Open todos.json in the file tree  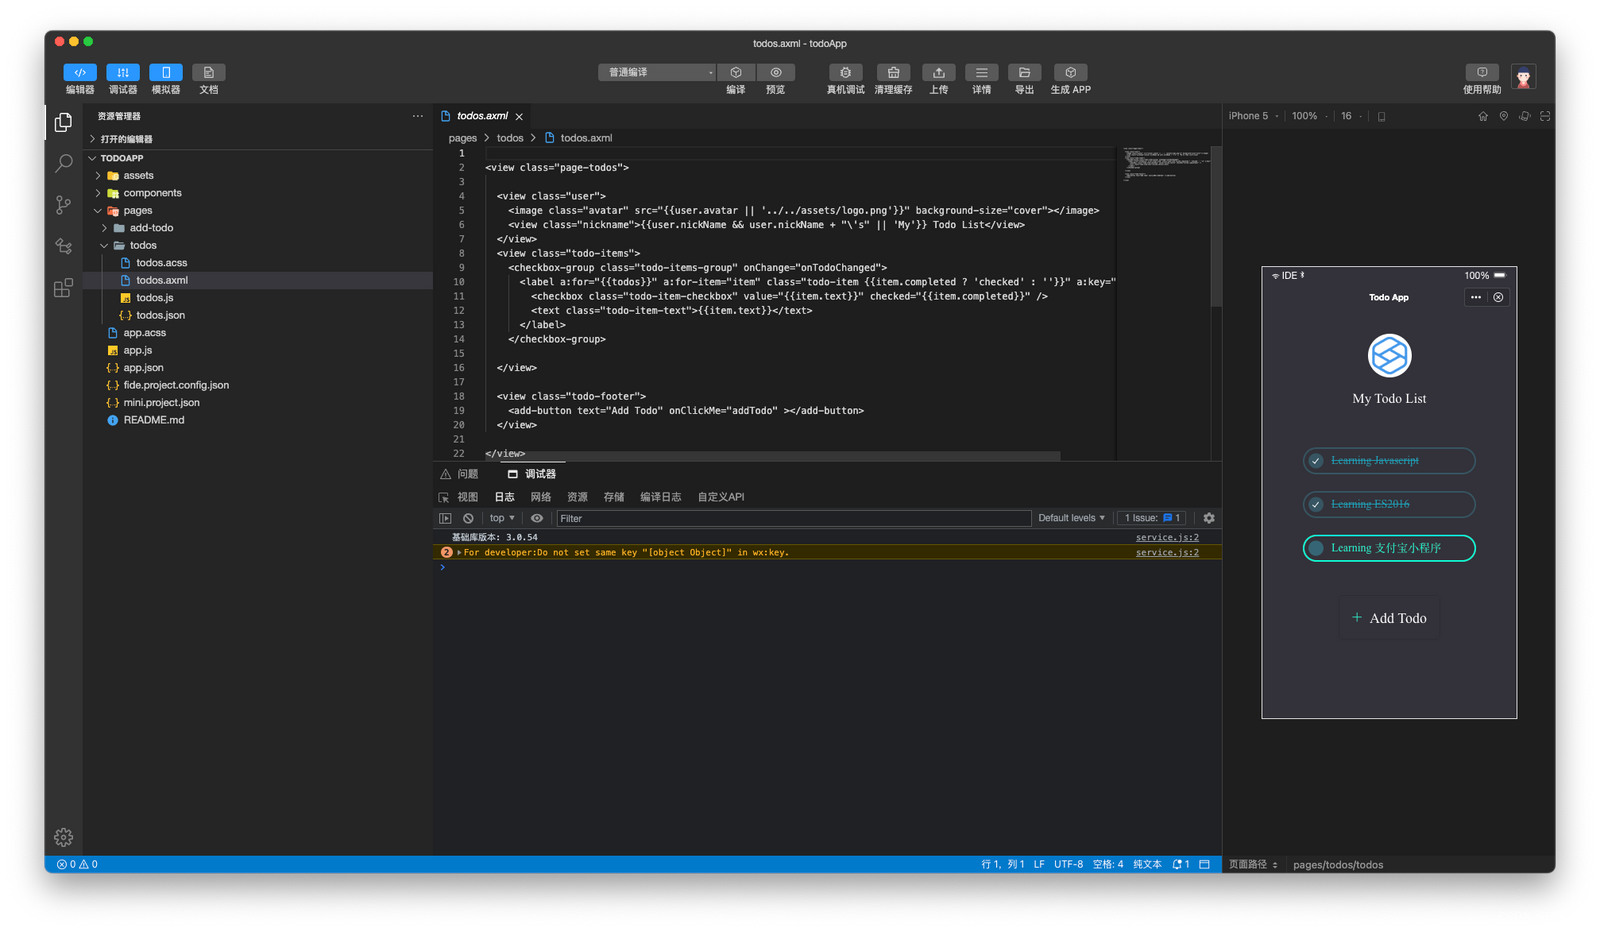coord(160,315)
